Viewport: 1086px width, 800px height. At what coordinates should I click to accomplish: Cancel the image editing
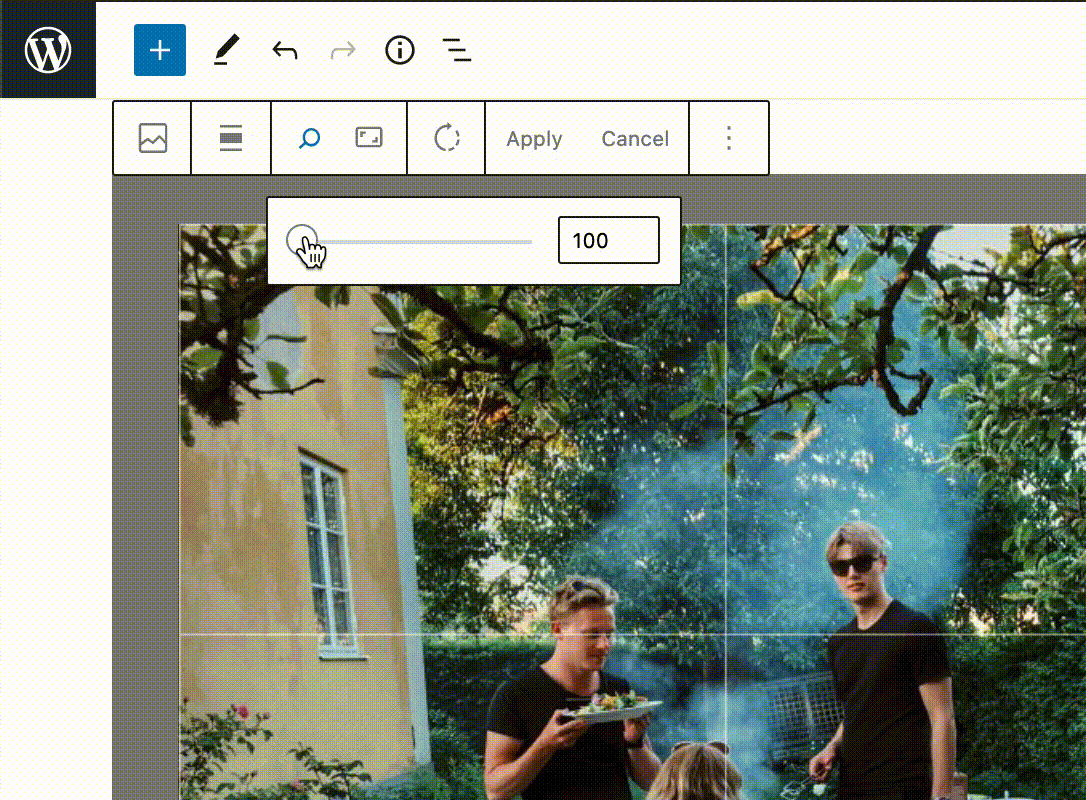click(x=635, y=139)
